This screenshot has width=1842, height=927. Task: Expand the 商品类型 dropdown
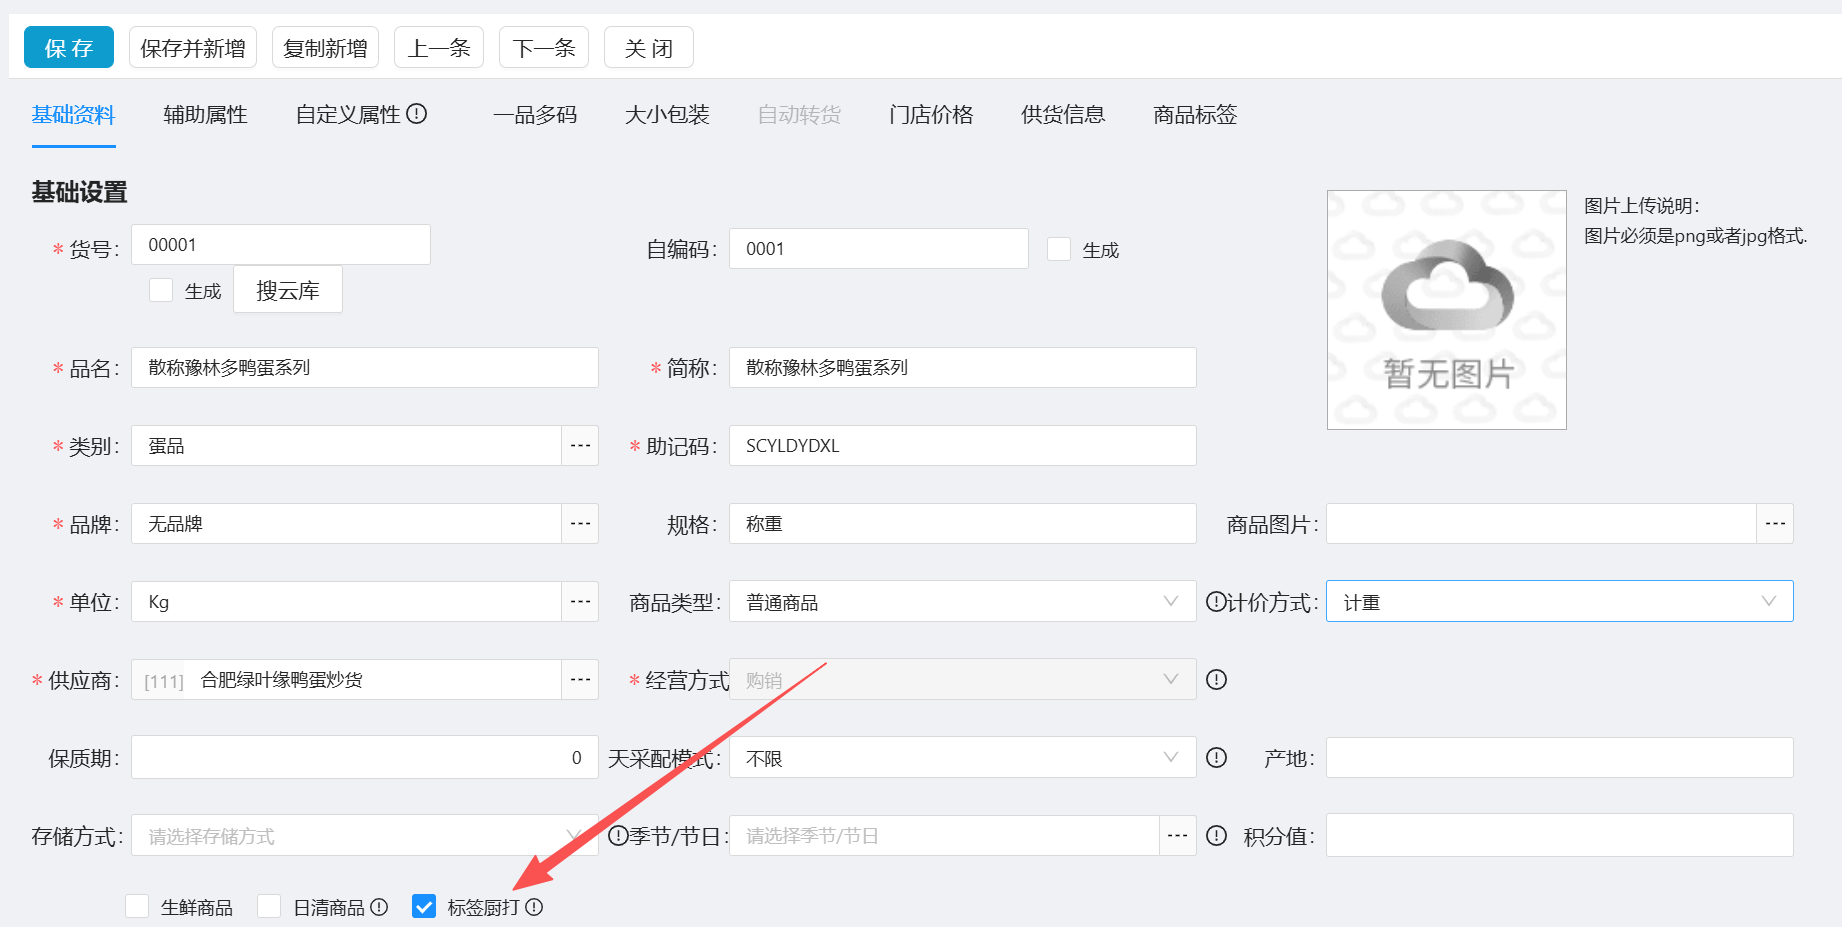[x=963, y=602]
